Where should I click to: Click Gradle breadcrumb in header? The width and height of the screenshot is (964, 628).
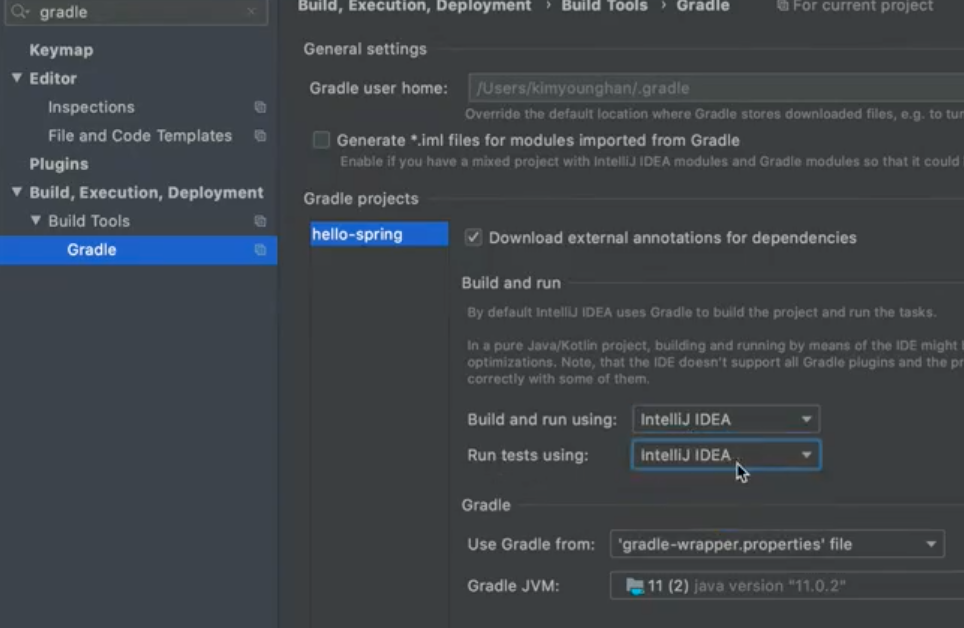[x=703, y=6]
